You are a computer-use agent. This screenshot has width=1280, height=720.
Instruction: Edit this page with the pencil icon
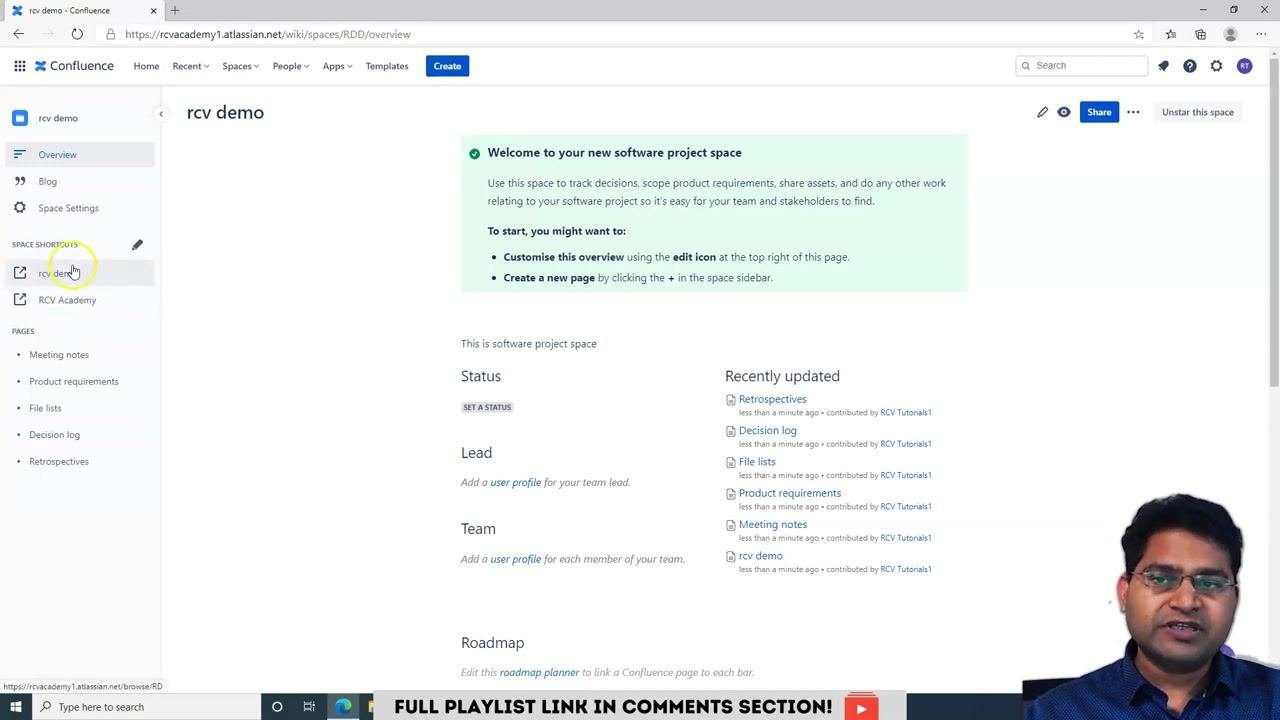pos(1042,112)
